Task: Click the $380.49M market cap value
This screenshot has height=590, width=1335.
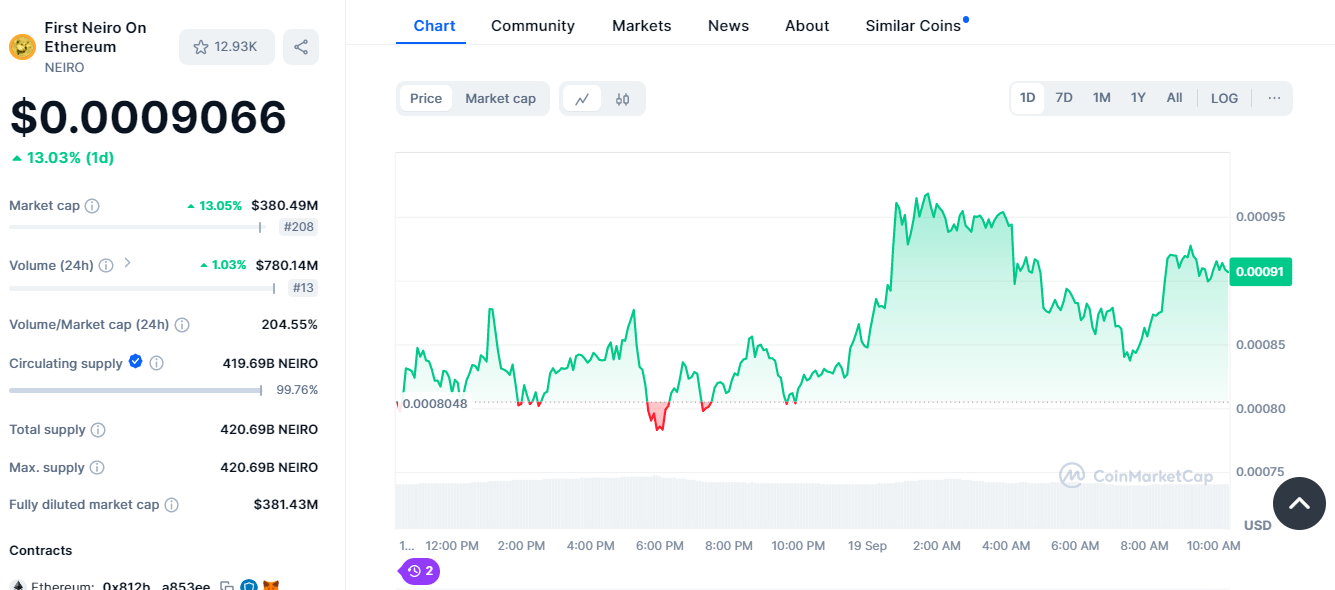Action: [x=285, y=206]
